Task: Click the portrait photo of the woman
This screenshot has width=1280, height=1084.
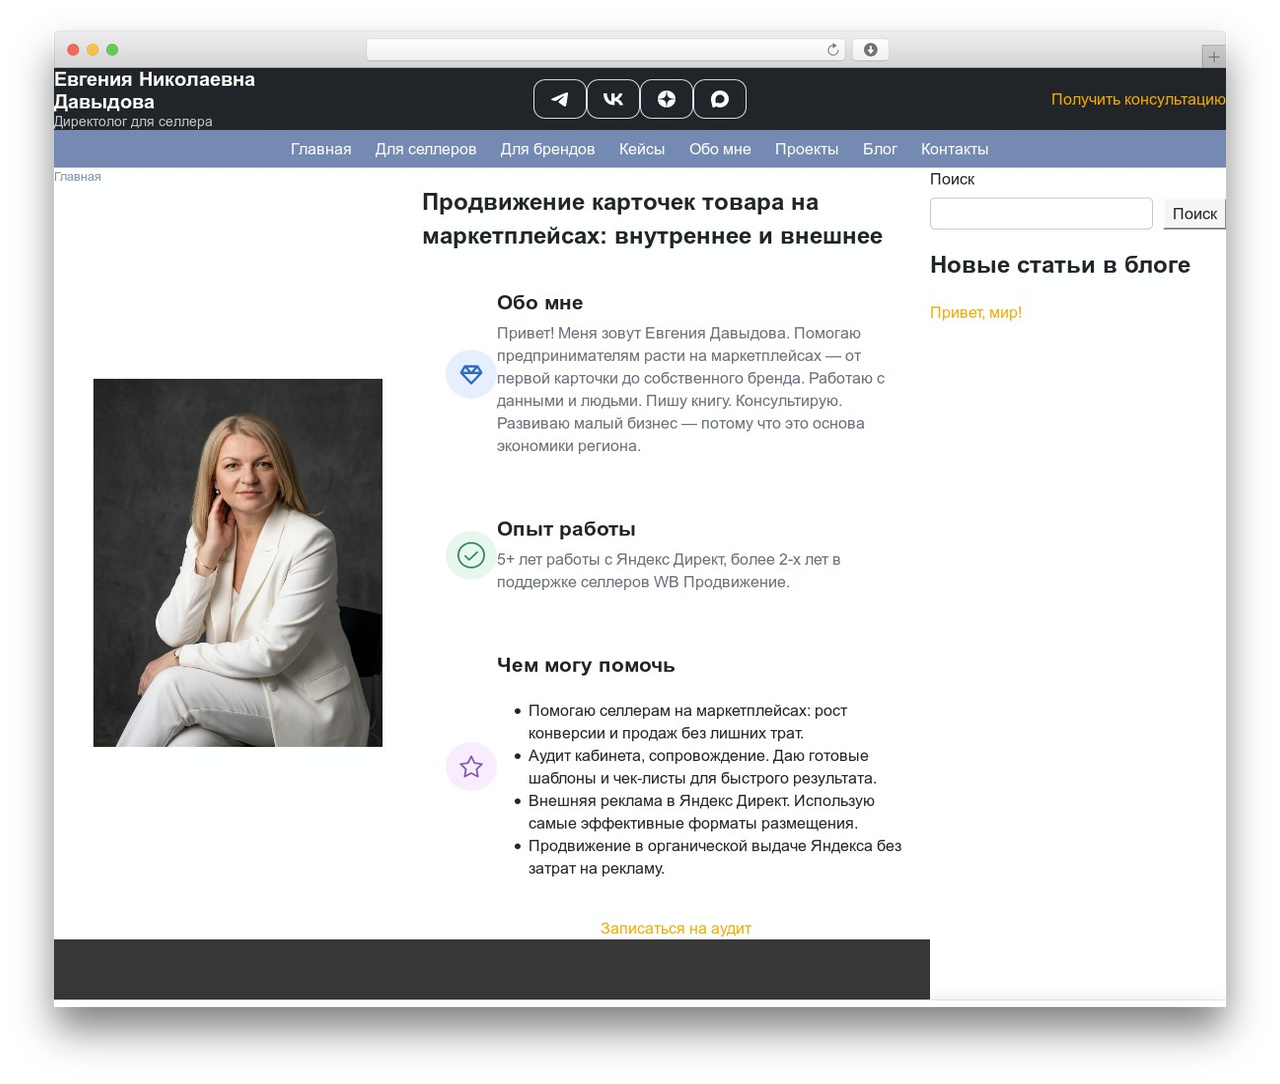Action: pyautogui.click(x=238, y=562)
